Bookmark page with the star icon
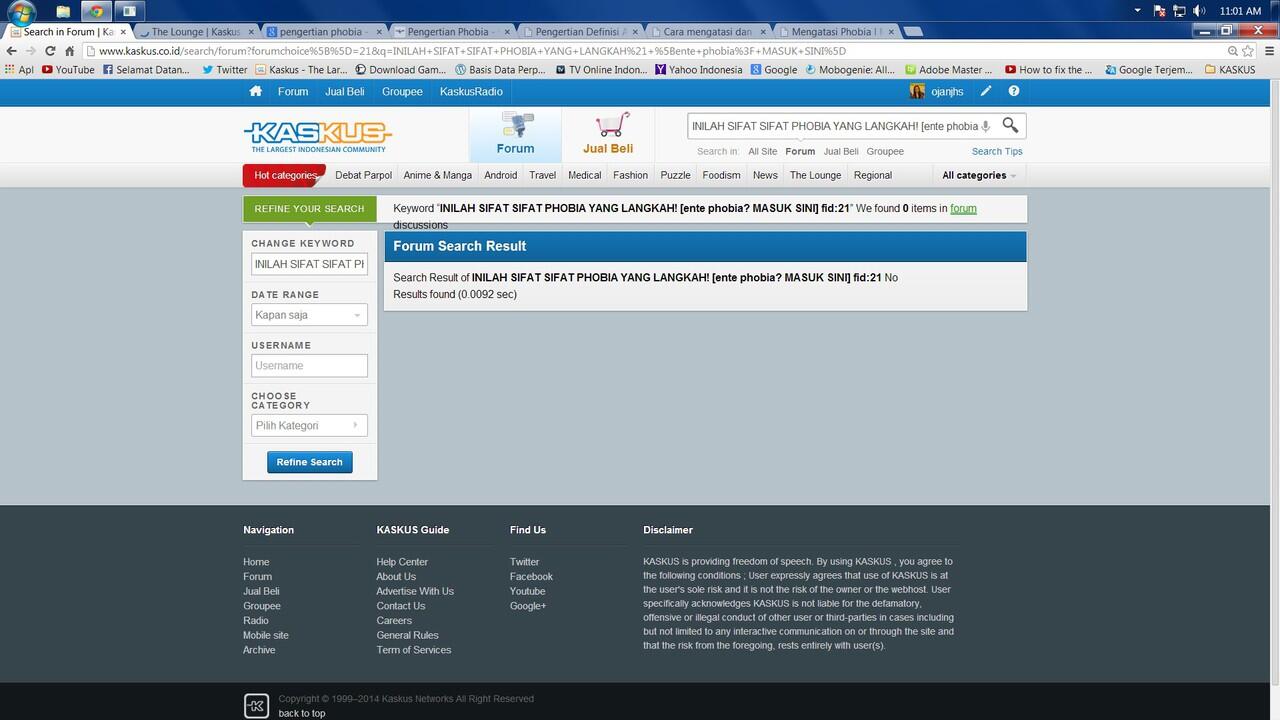The image size is (1280, 720). point(1248,51)
